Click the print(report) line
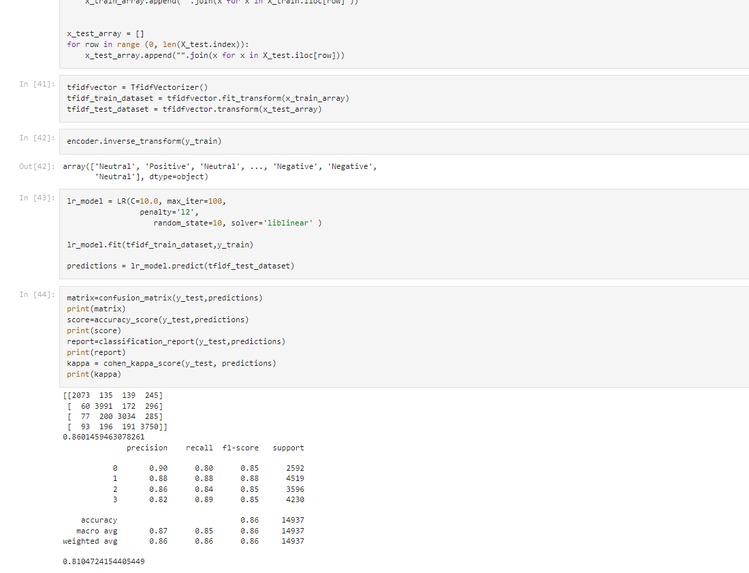 96,352
